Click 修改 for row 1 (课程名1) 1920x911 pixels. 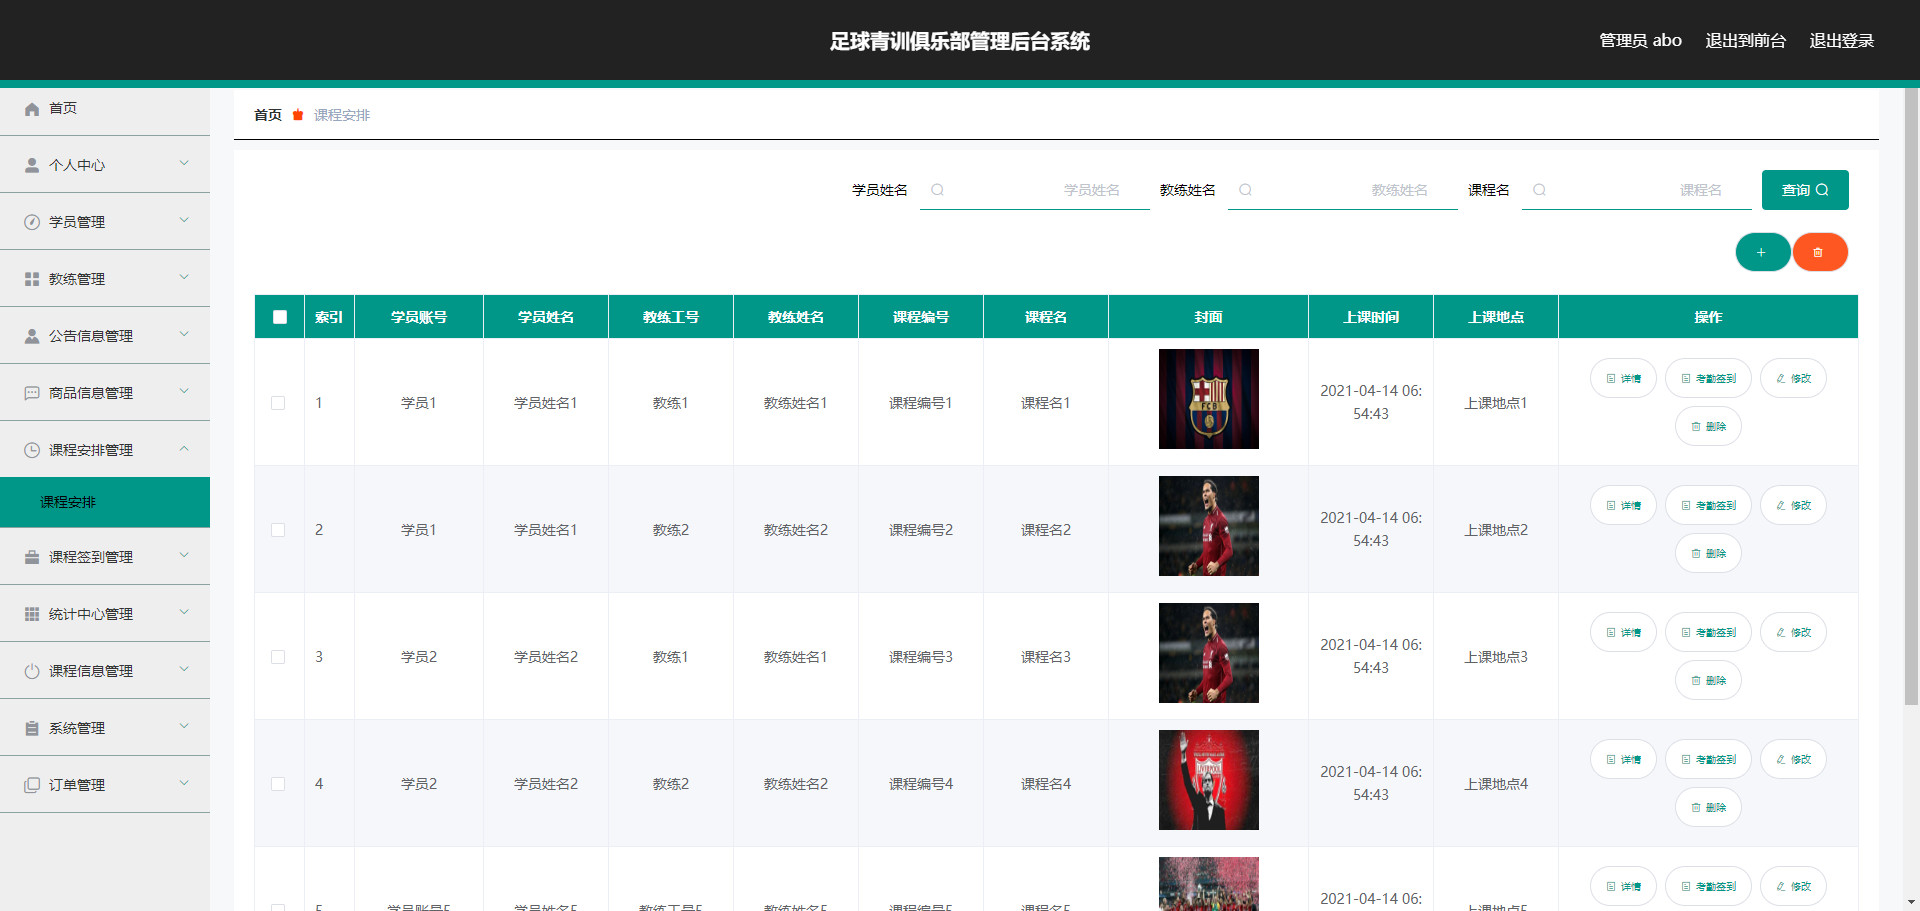point(1793,378)
